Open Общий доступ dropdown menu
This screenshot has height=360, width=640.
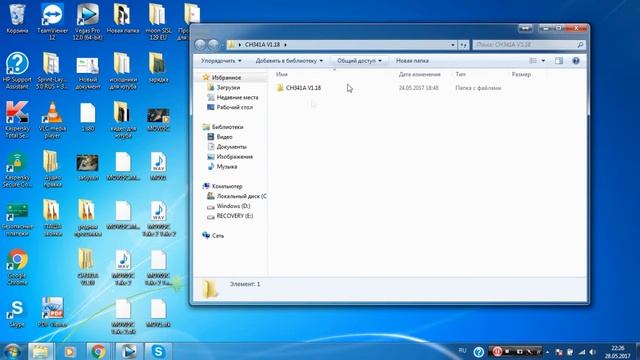click(359, 61)
